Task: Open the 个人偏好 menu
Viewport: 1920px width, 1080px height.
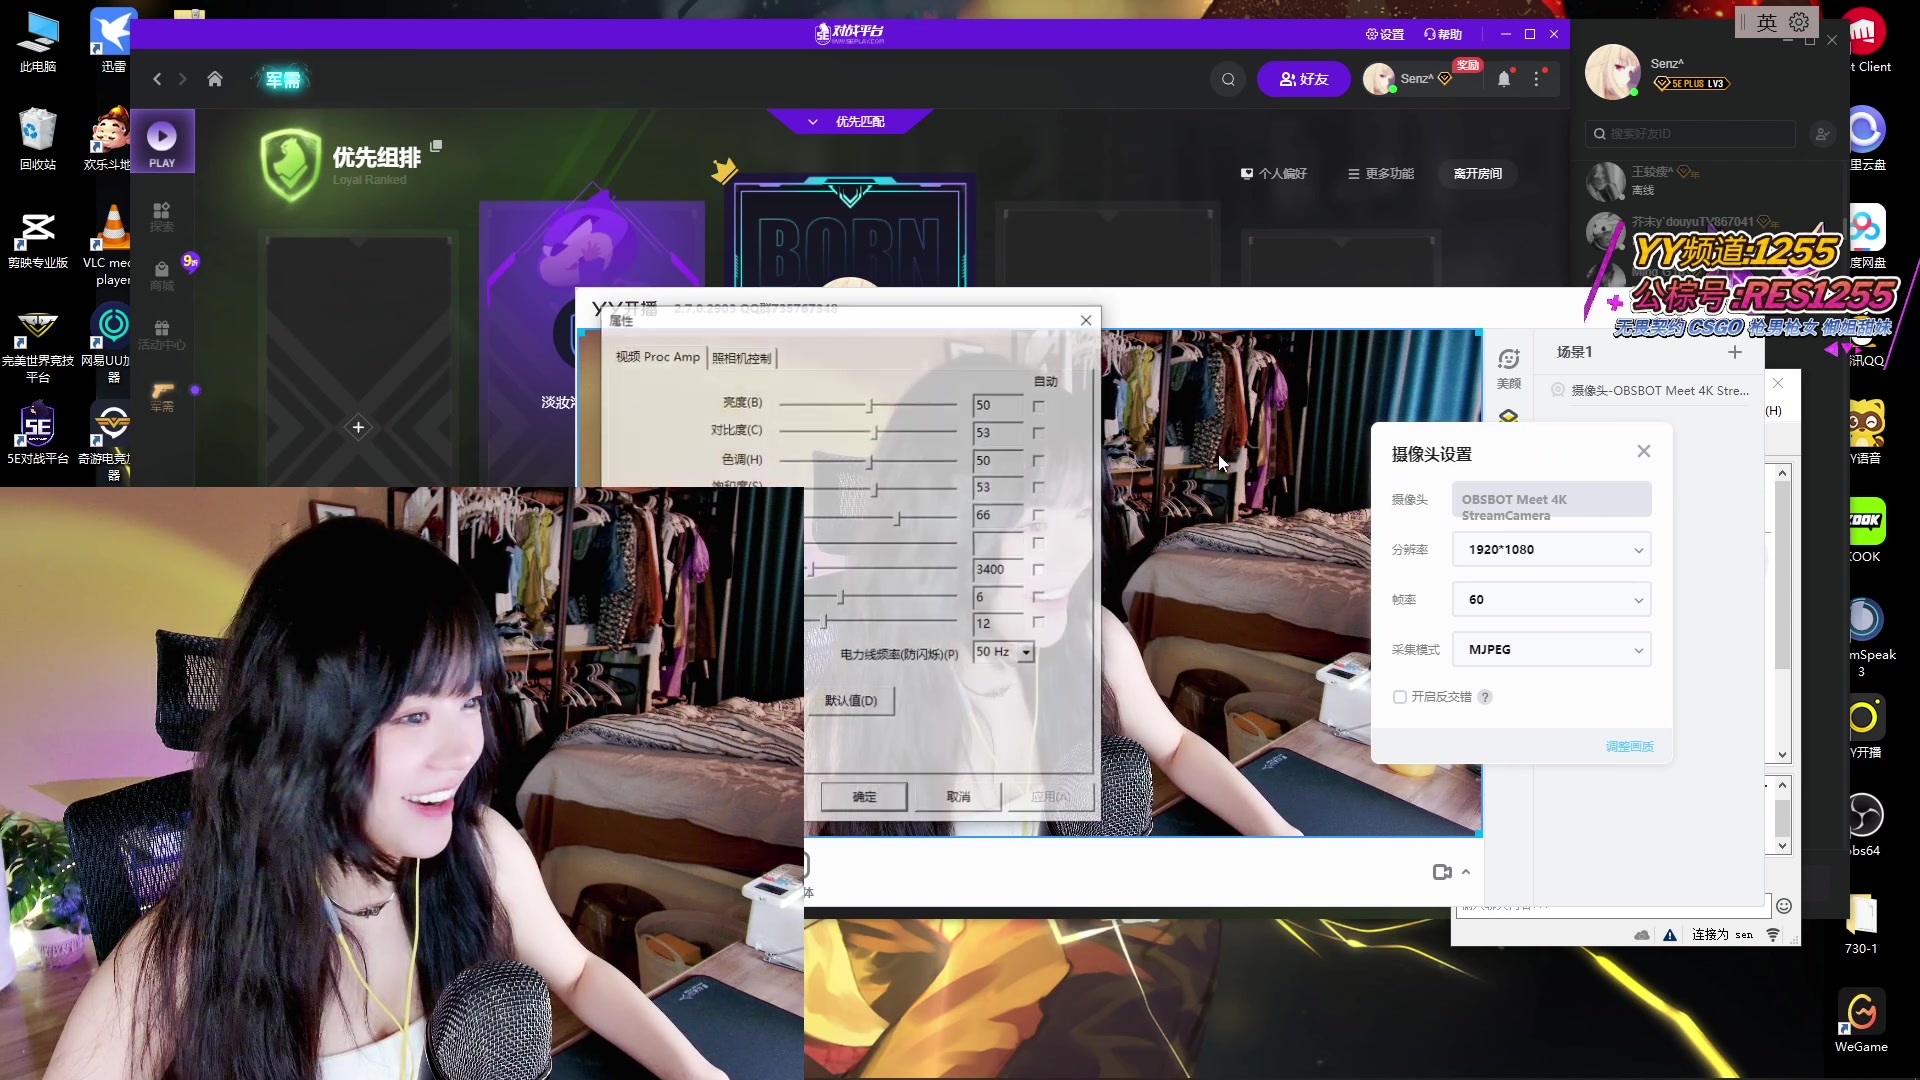Action: coord(1274,174)
